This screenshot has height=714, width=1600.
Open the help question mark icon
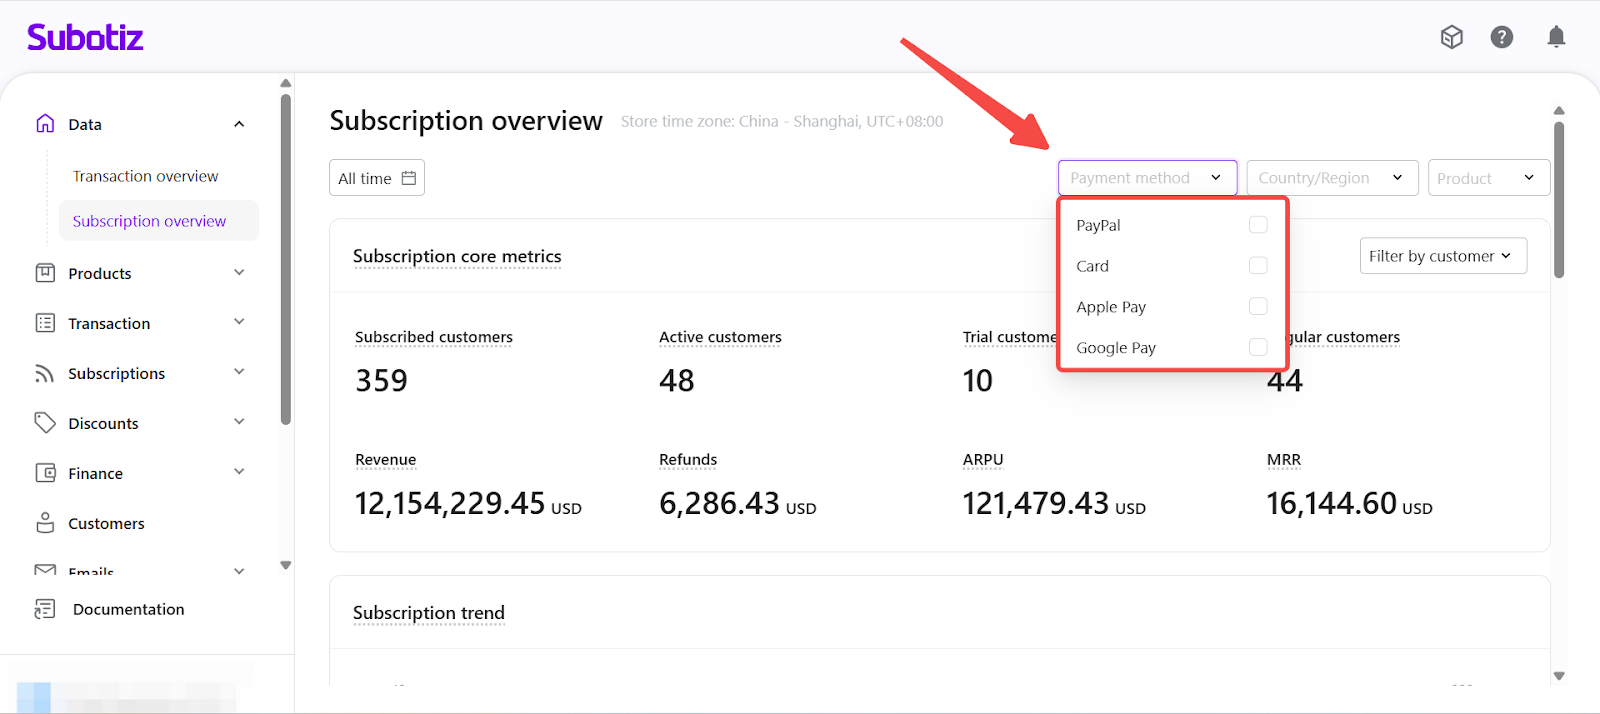pyautogui.click(x=1501, y=37)
